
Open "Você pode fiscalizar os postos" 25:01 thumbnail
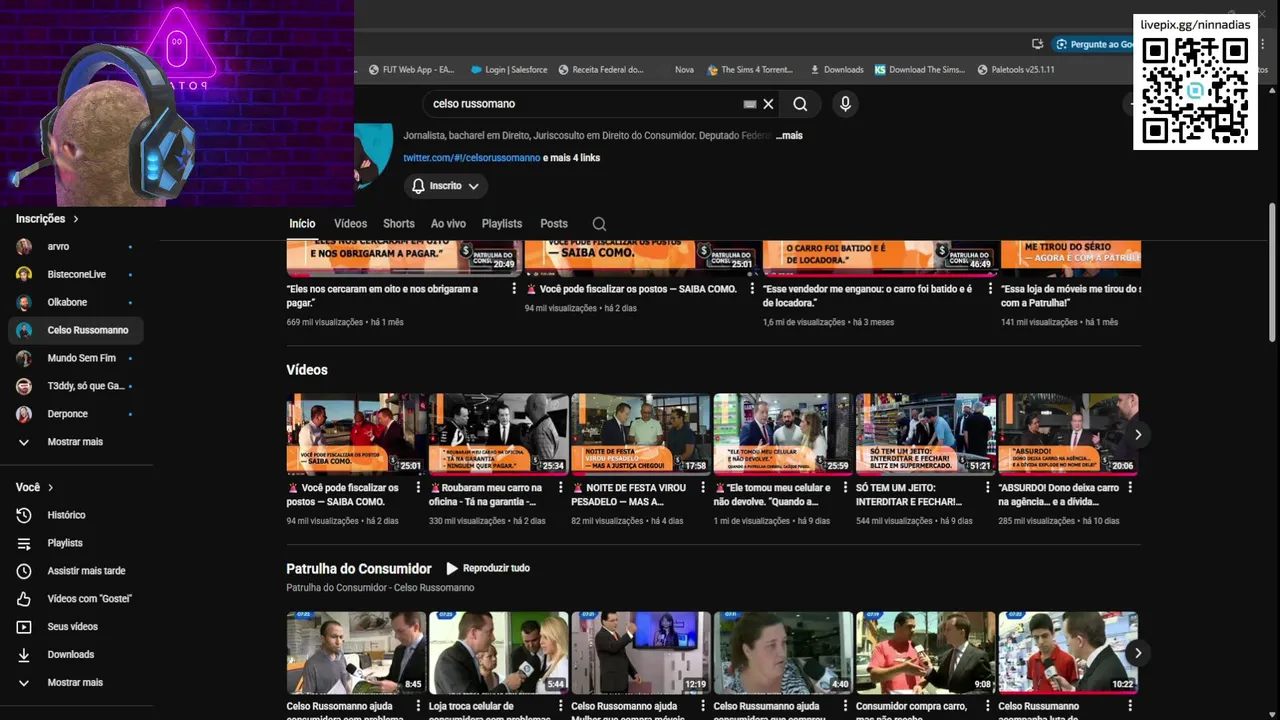(x=356, y=433)
